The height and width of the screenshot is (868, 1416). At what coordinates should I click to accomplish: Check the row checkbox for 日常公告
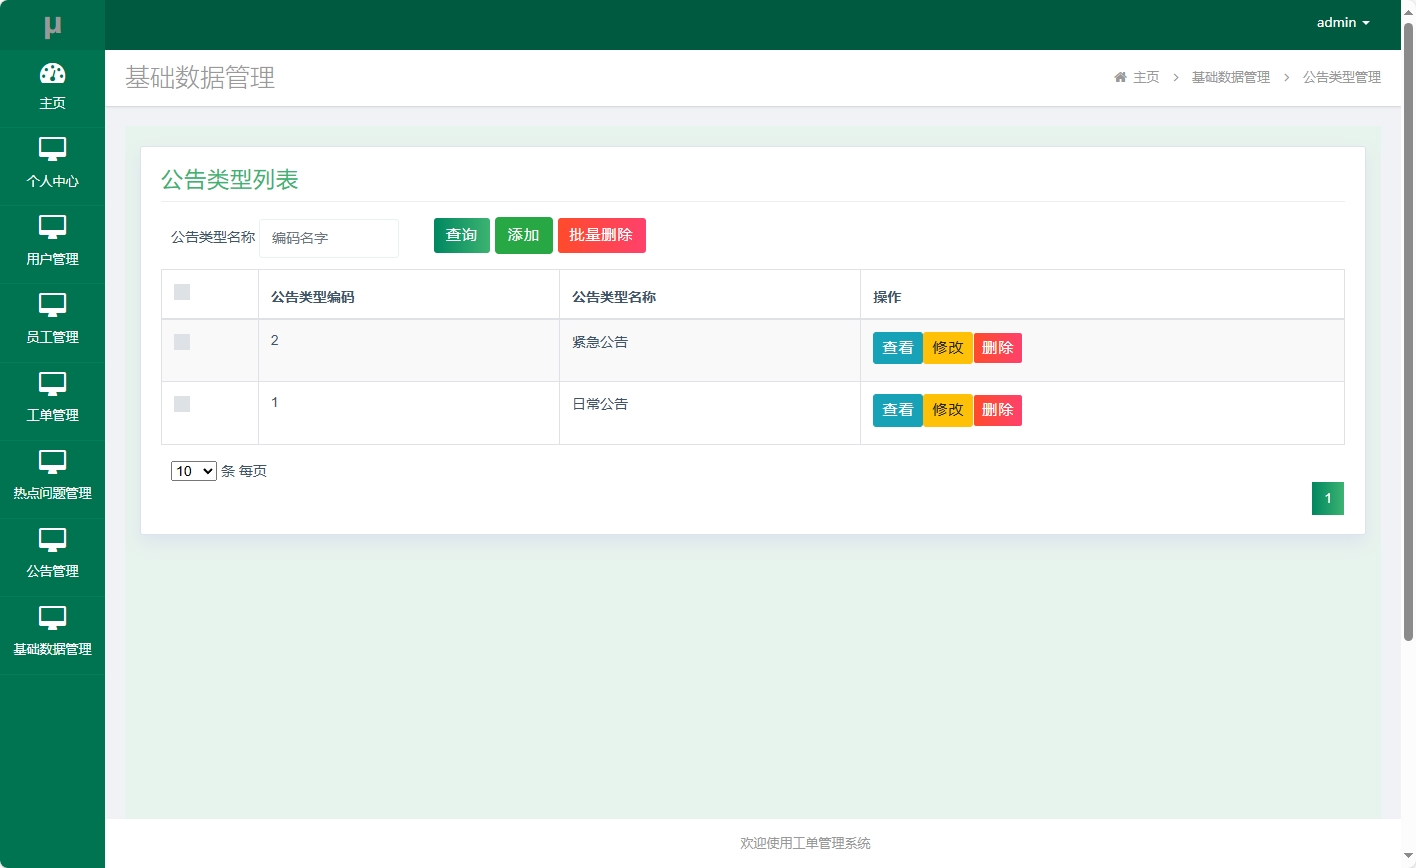[181, 403]
